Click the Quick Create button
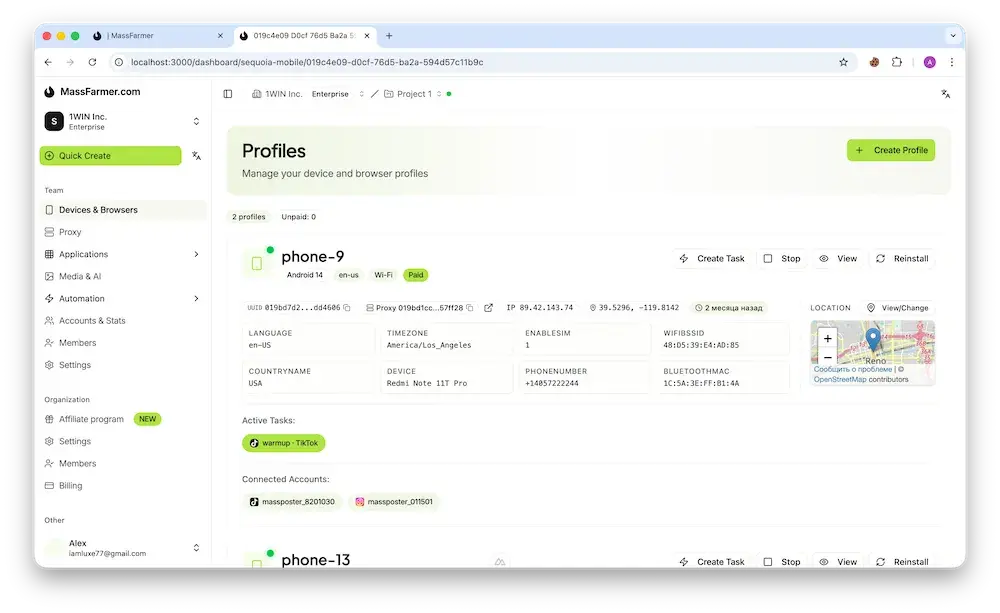 pyautogui.click(x=110, y=156)
